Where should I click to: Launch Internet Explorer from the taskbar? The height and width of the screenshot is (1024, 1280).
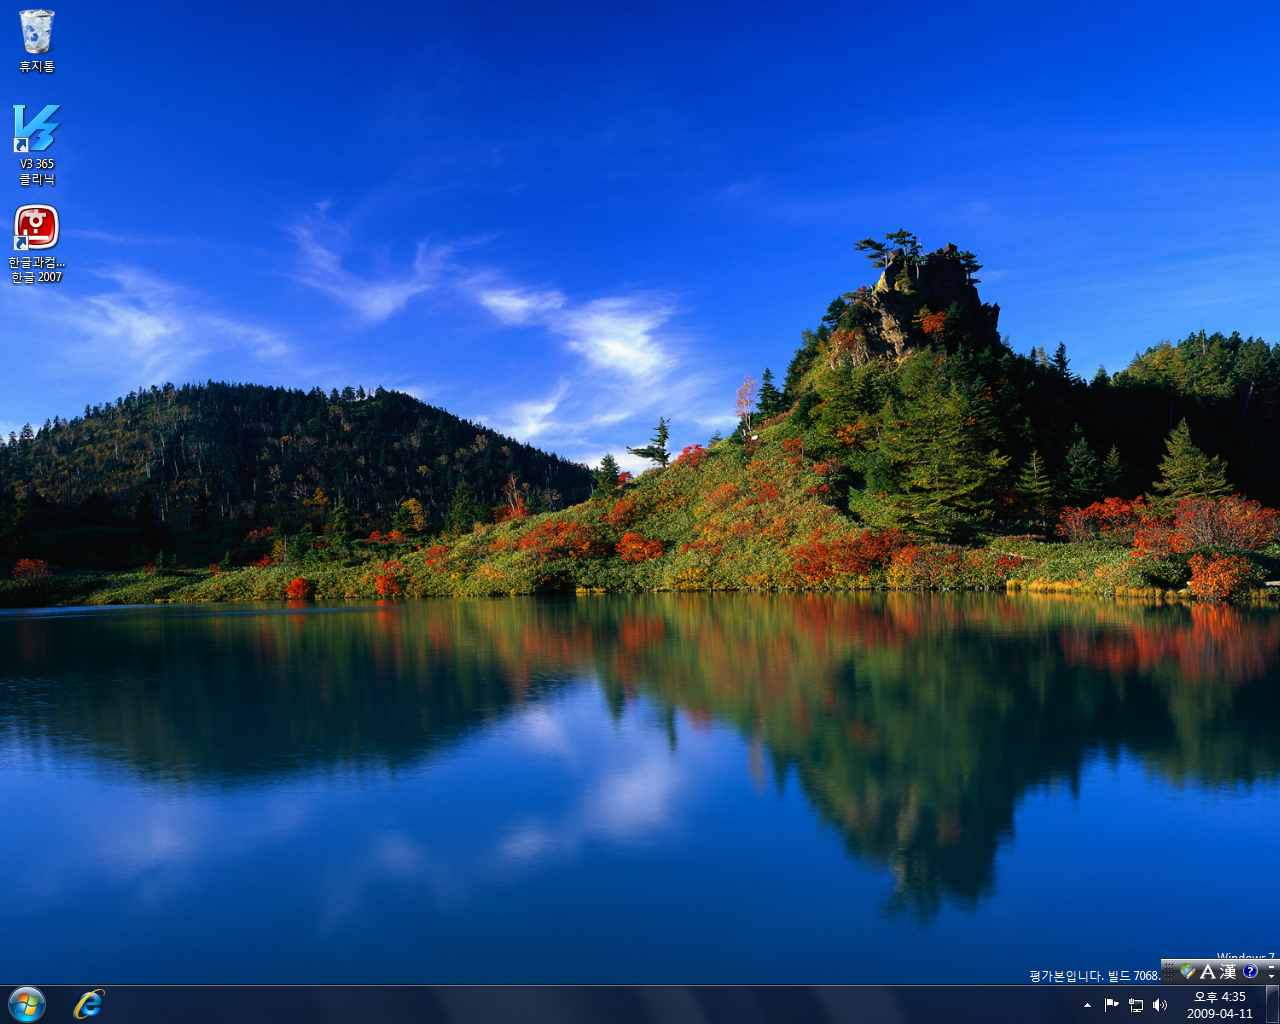click(x=89, y=1004)
